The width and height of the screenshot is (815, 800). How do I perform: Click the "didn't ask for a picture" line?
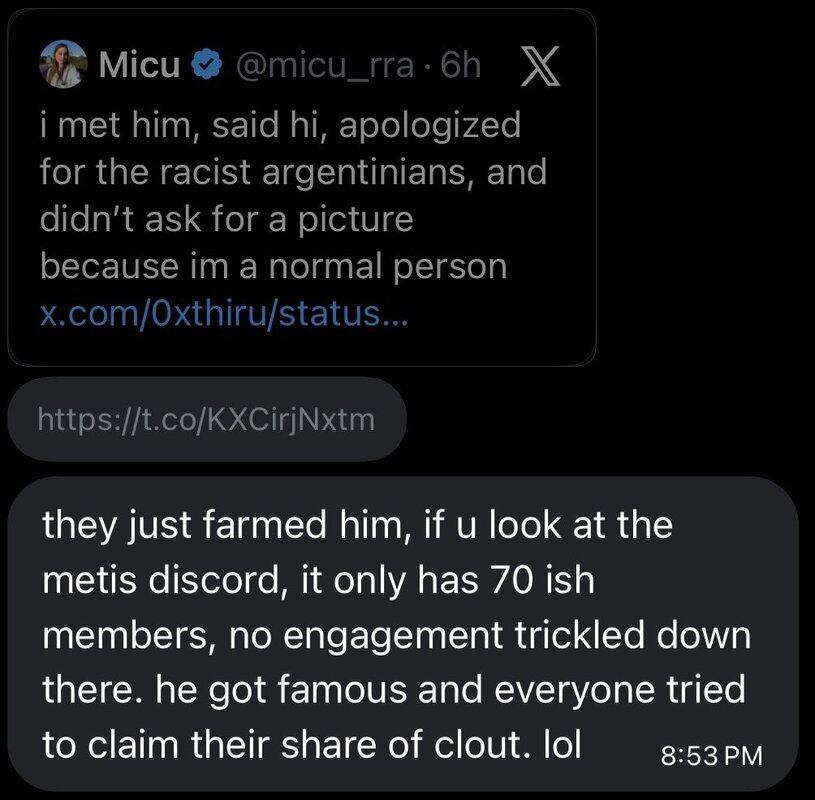tap(226, 219)
